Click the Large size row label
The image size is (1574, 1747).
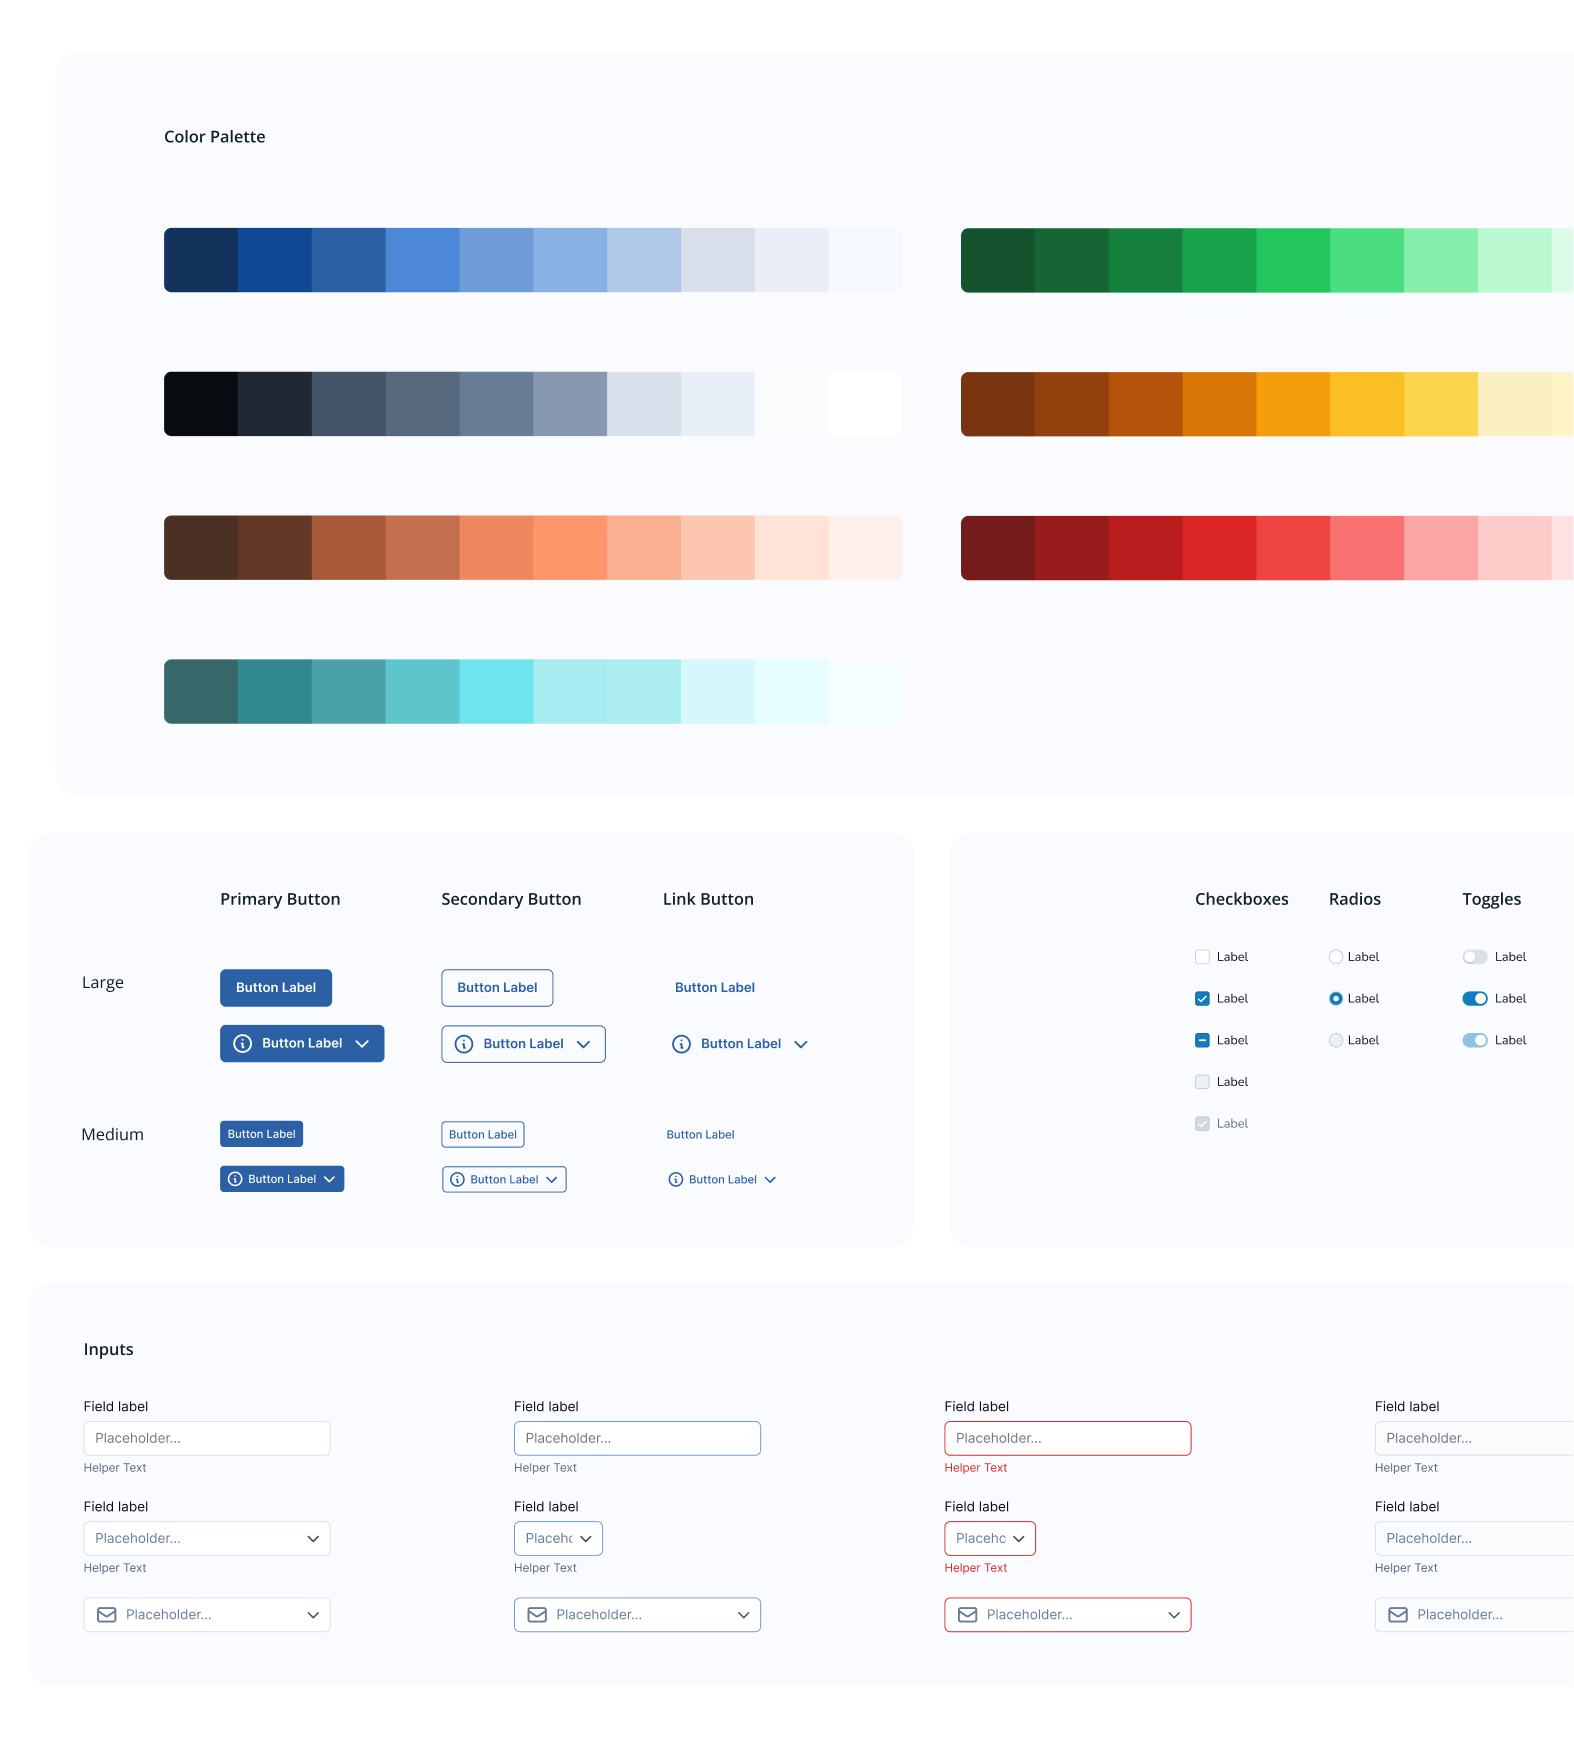103,983
